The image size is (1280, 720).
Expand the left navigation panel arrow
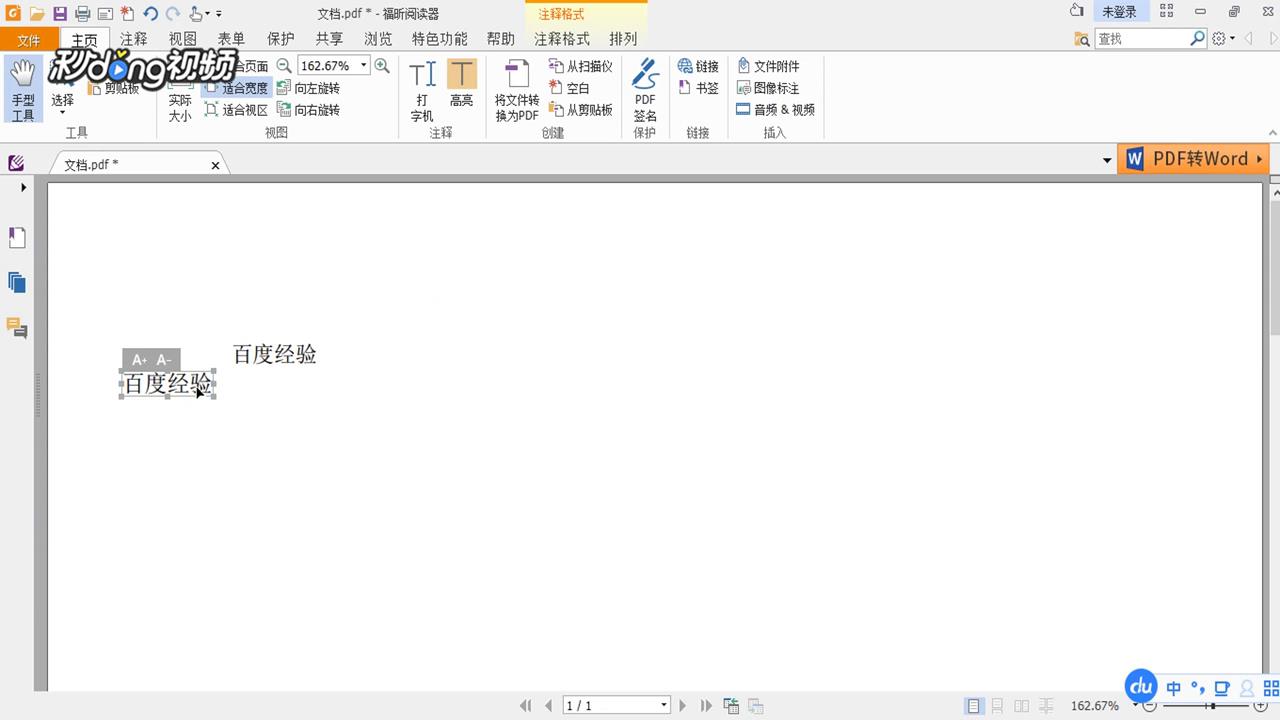(x=23, y=188)
